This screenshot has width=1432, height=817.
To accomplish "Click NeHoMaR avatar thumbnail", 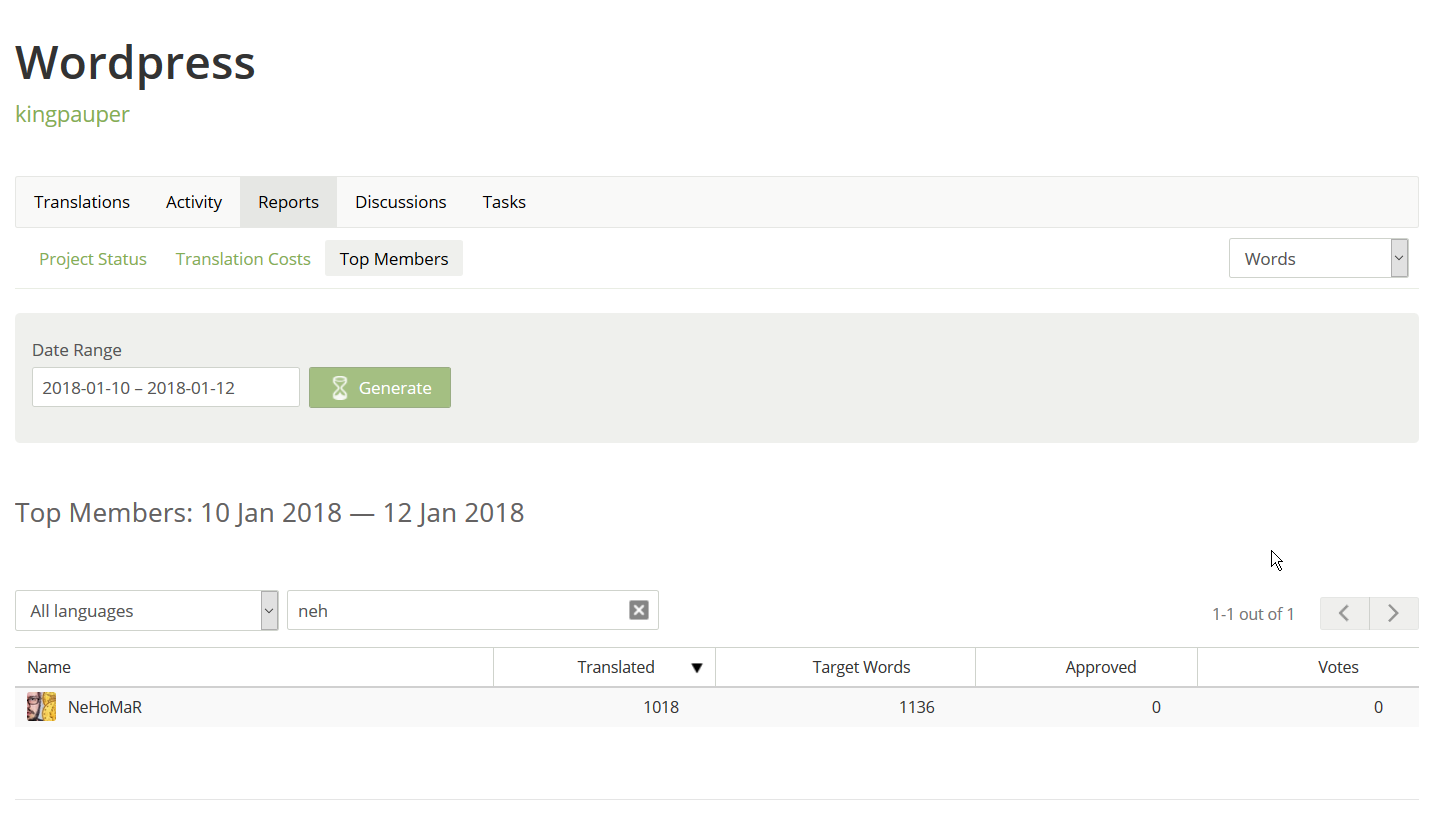I will click(x=41, y=707).
